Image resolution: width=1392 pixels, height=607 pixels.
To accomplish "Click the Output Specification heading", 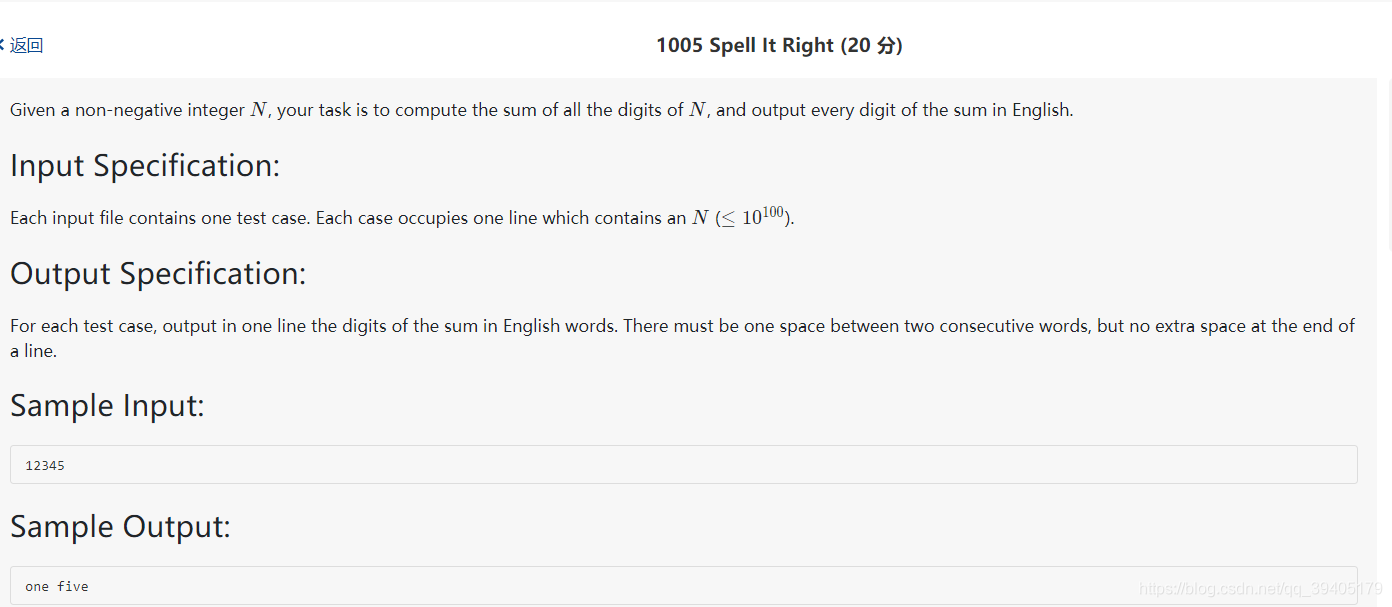I will coord(157,273).
